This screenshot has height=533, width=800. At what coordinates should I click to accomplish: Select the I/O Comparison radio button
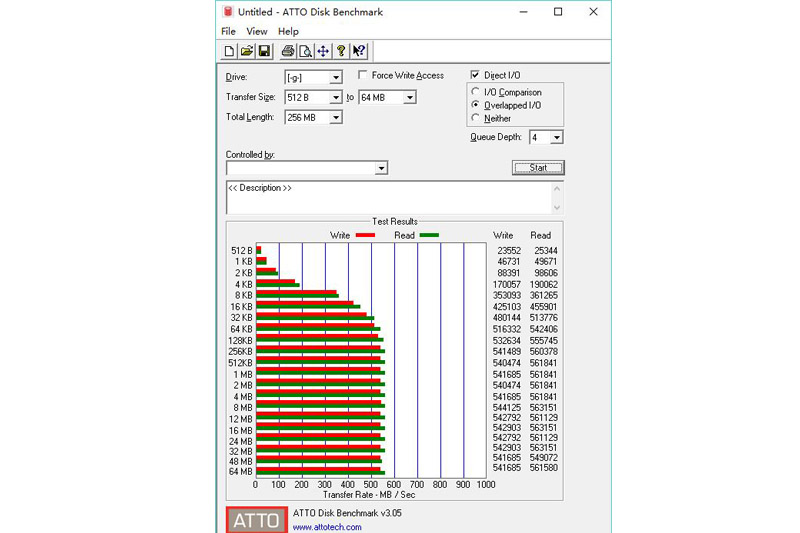[475, 93]
